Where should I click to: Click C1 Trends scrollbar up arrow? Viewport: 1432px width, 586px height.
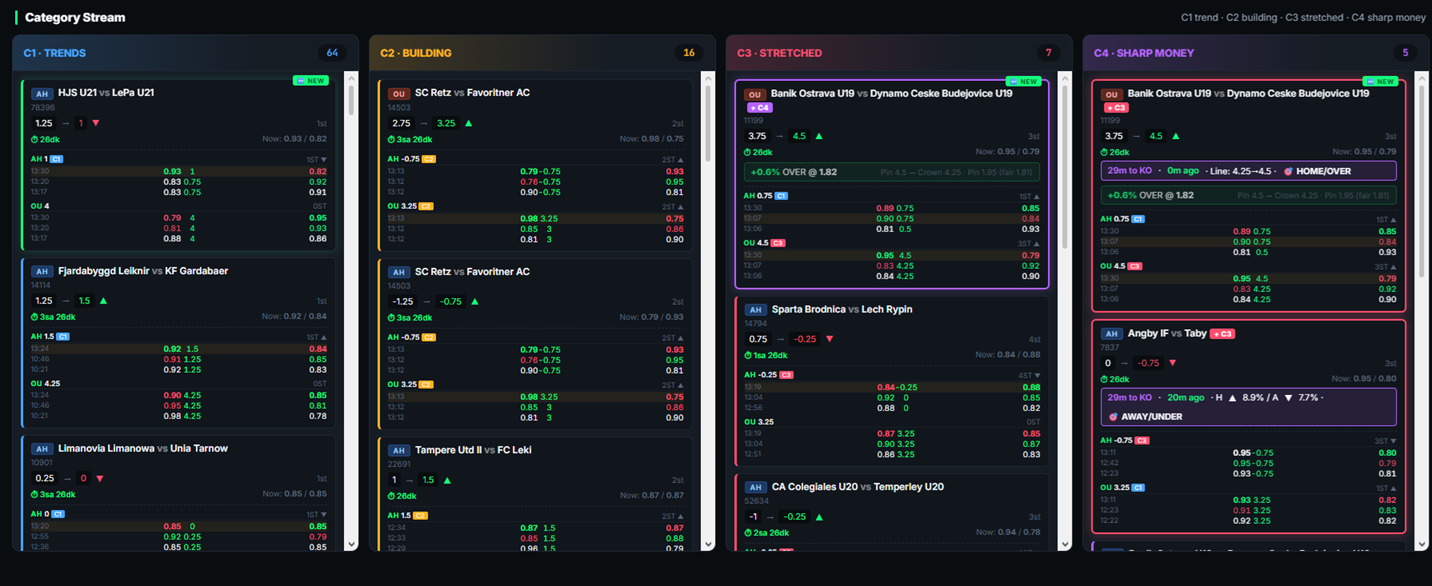tap(351, 77)
